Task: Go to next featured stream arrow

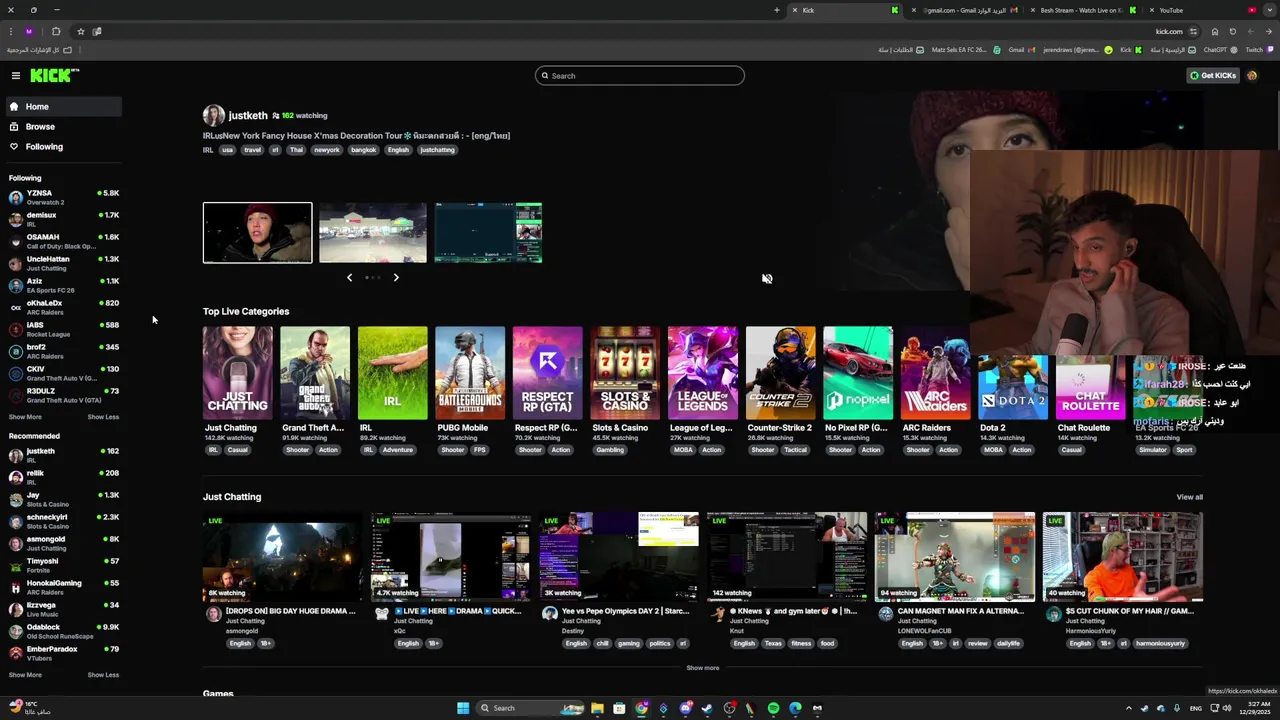Action: pos(396,278)
